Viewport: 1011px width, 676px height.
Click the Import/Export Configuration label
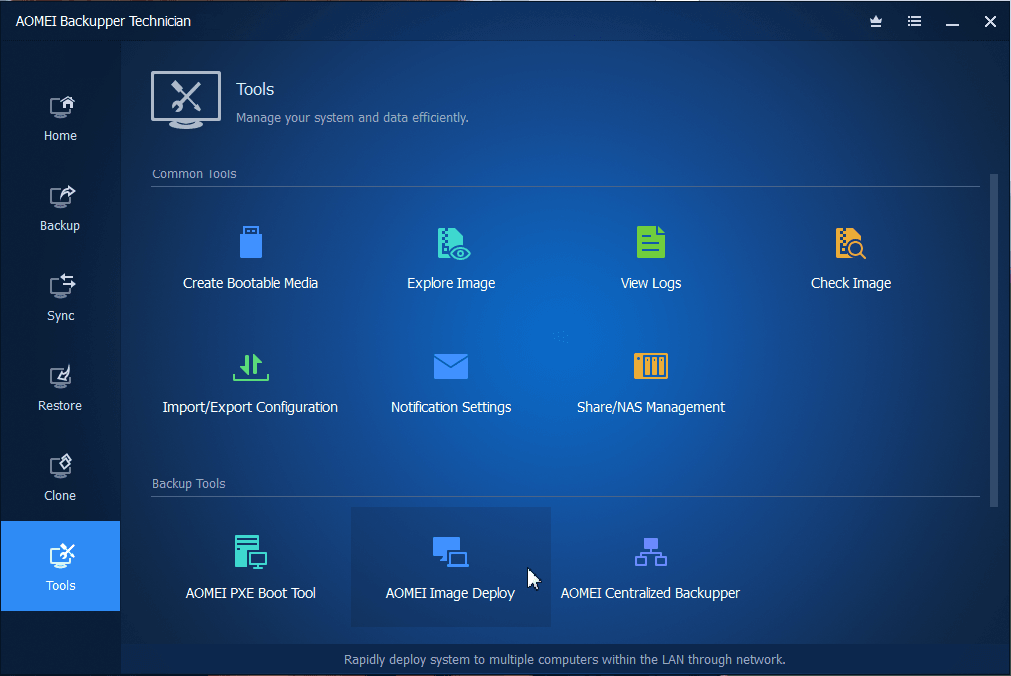coord(250,407)
